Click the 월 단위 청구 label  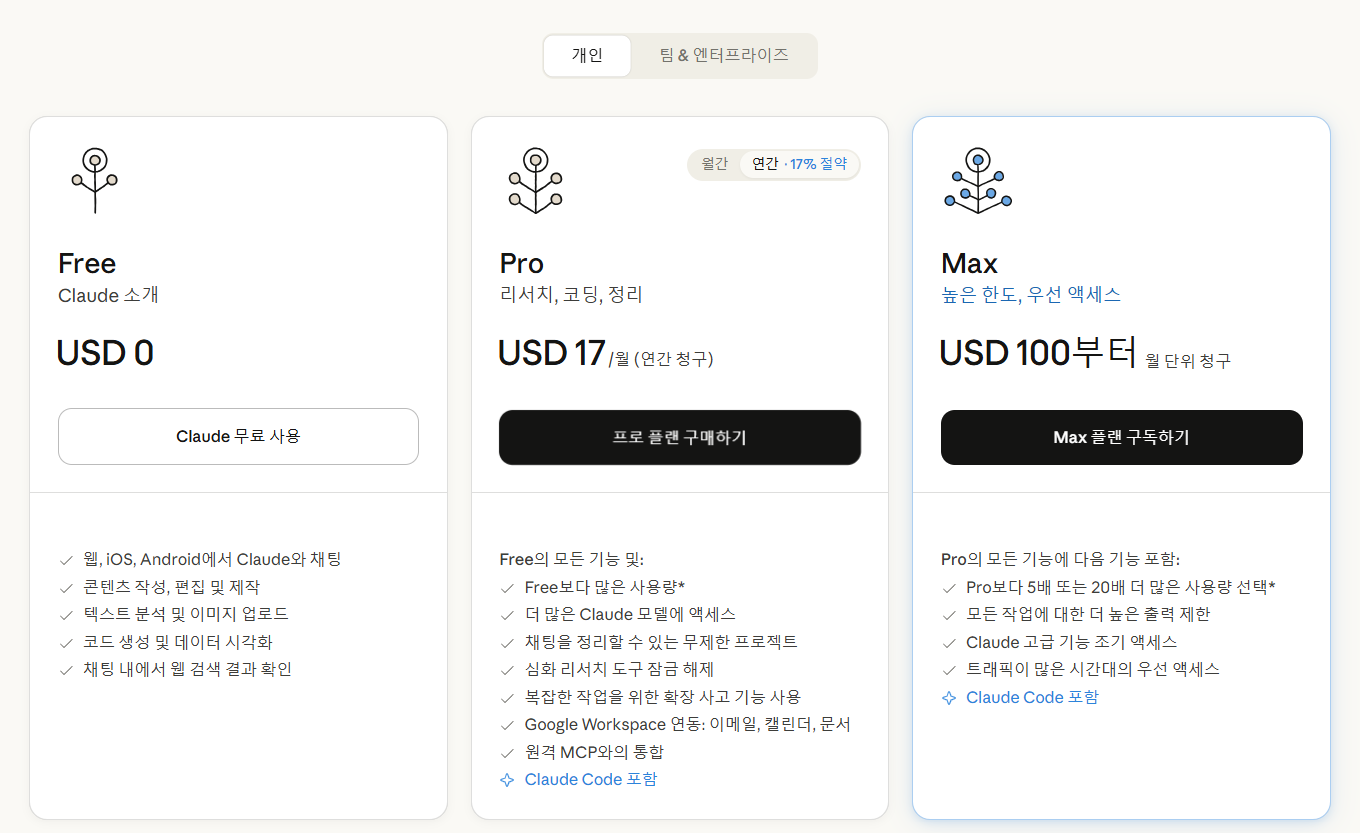[1188, 361]
